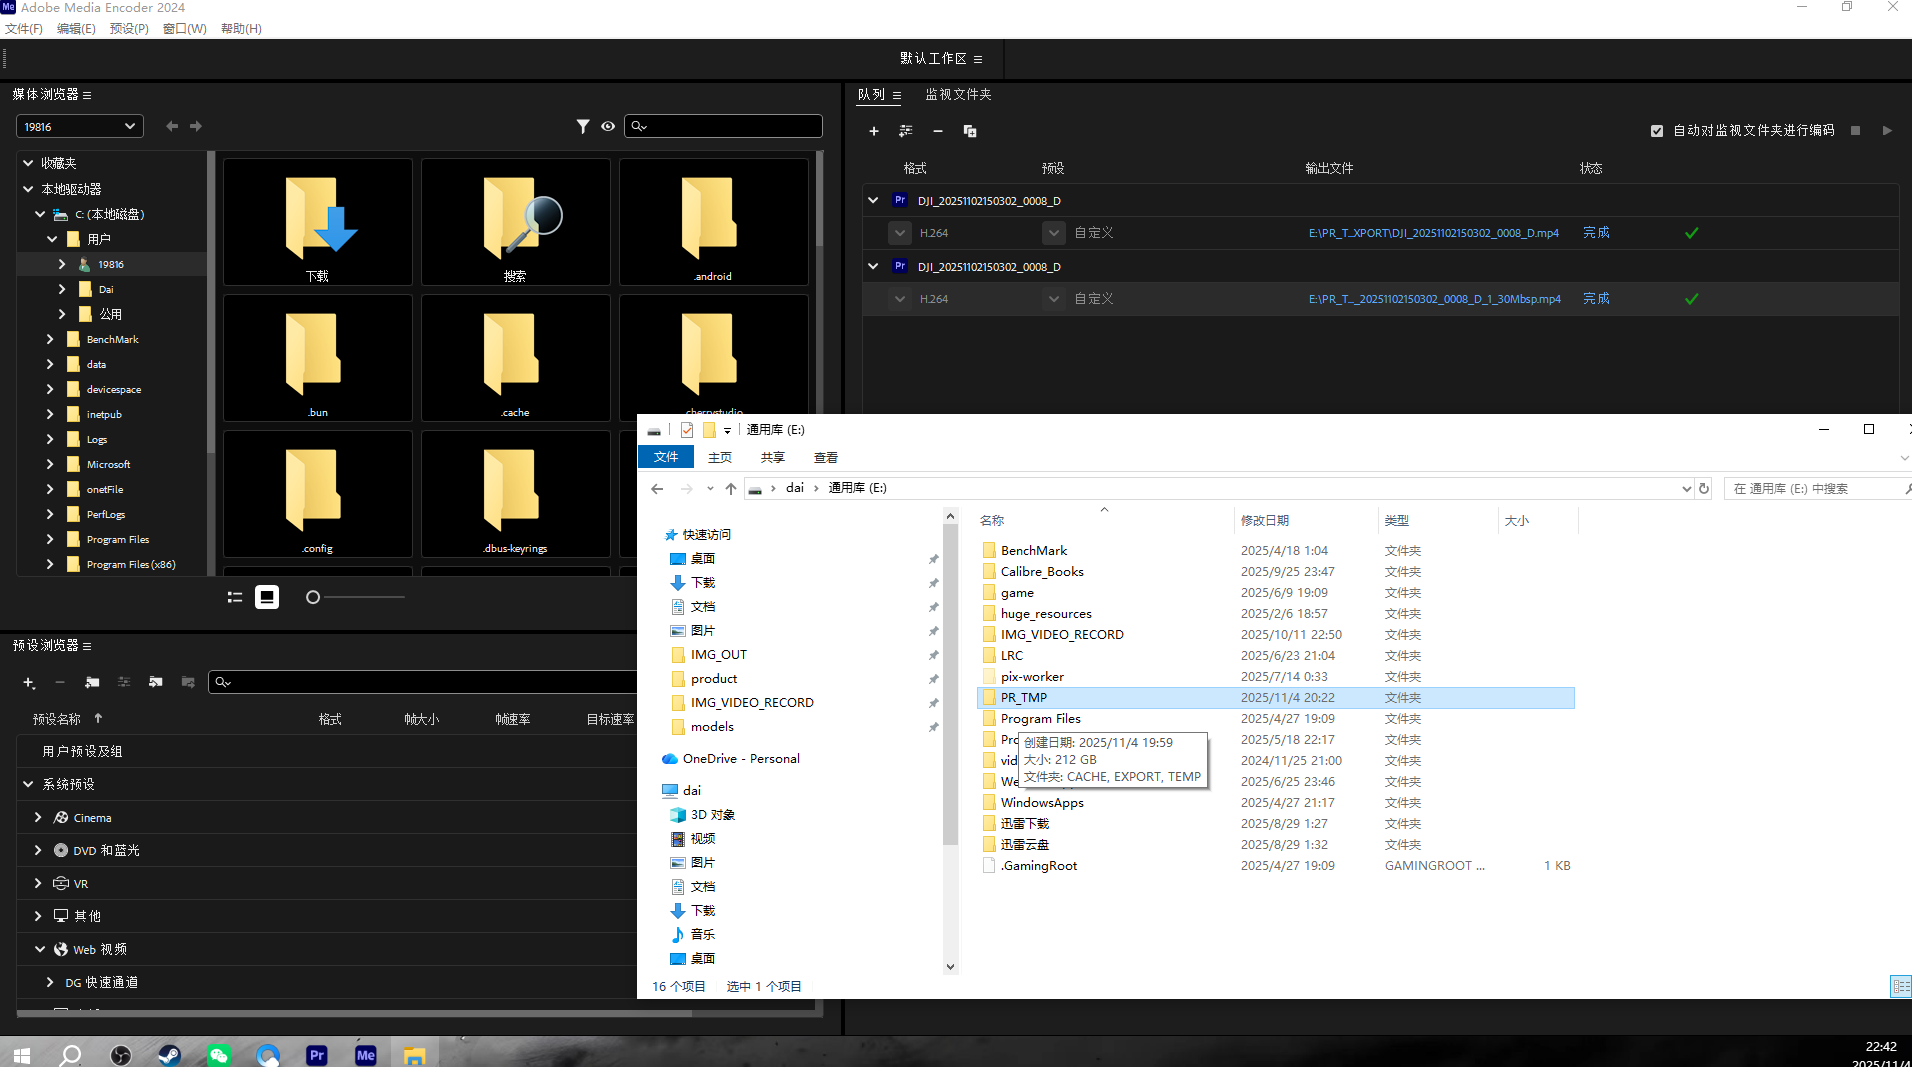The image size is (1912, 1067).
Task: Start the queue with the play button
Action: pyautogui.click(x=1887, y=131)
